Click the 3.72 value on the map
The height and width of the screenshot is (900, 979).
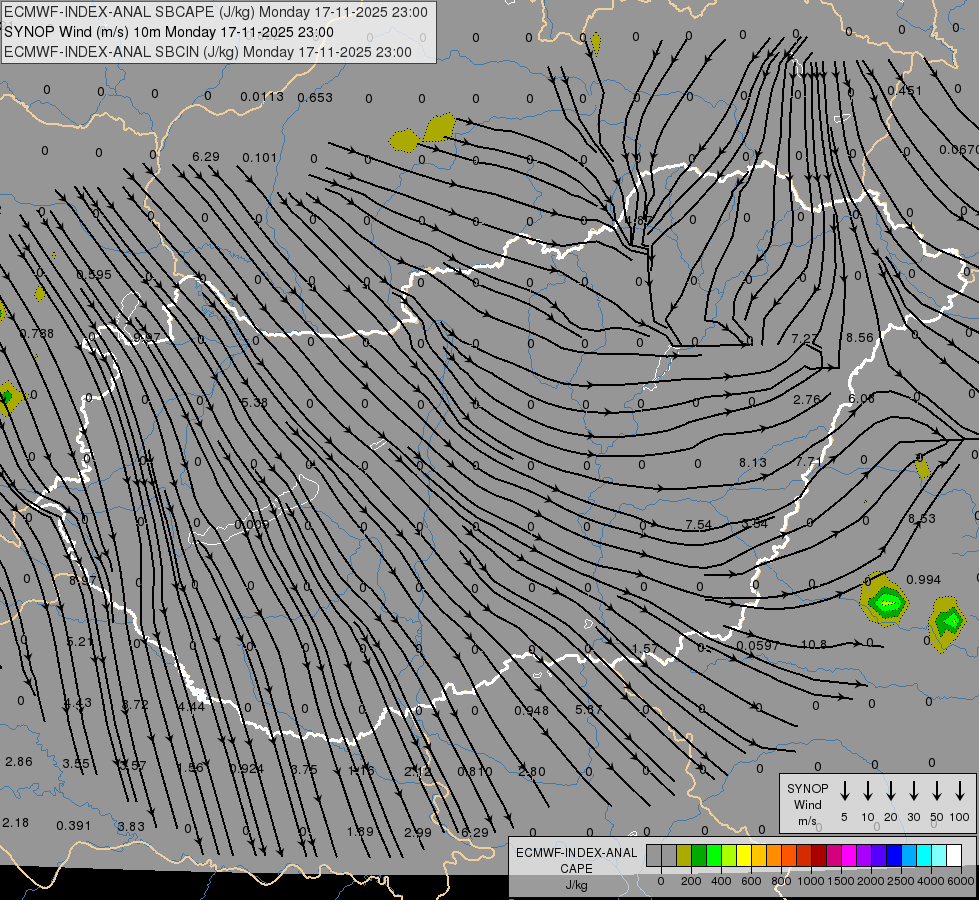pyautogui.click(x=135, y=705)
